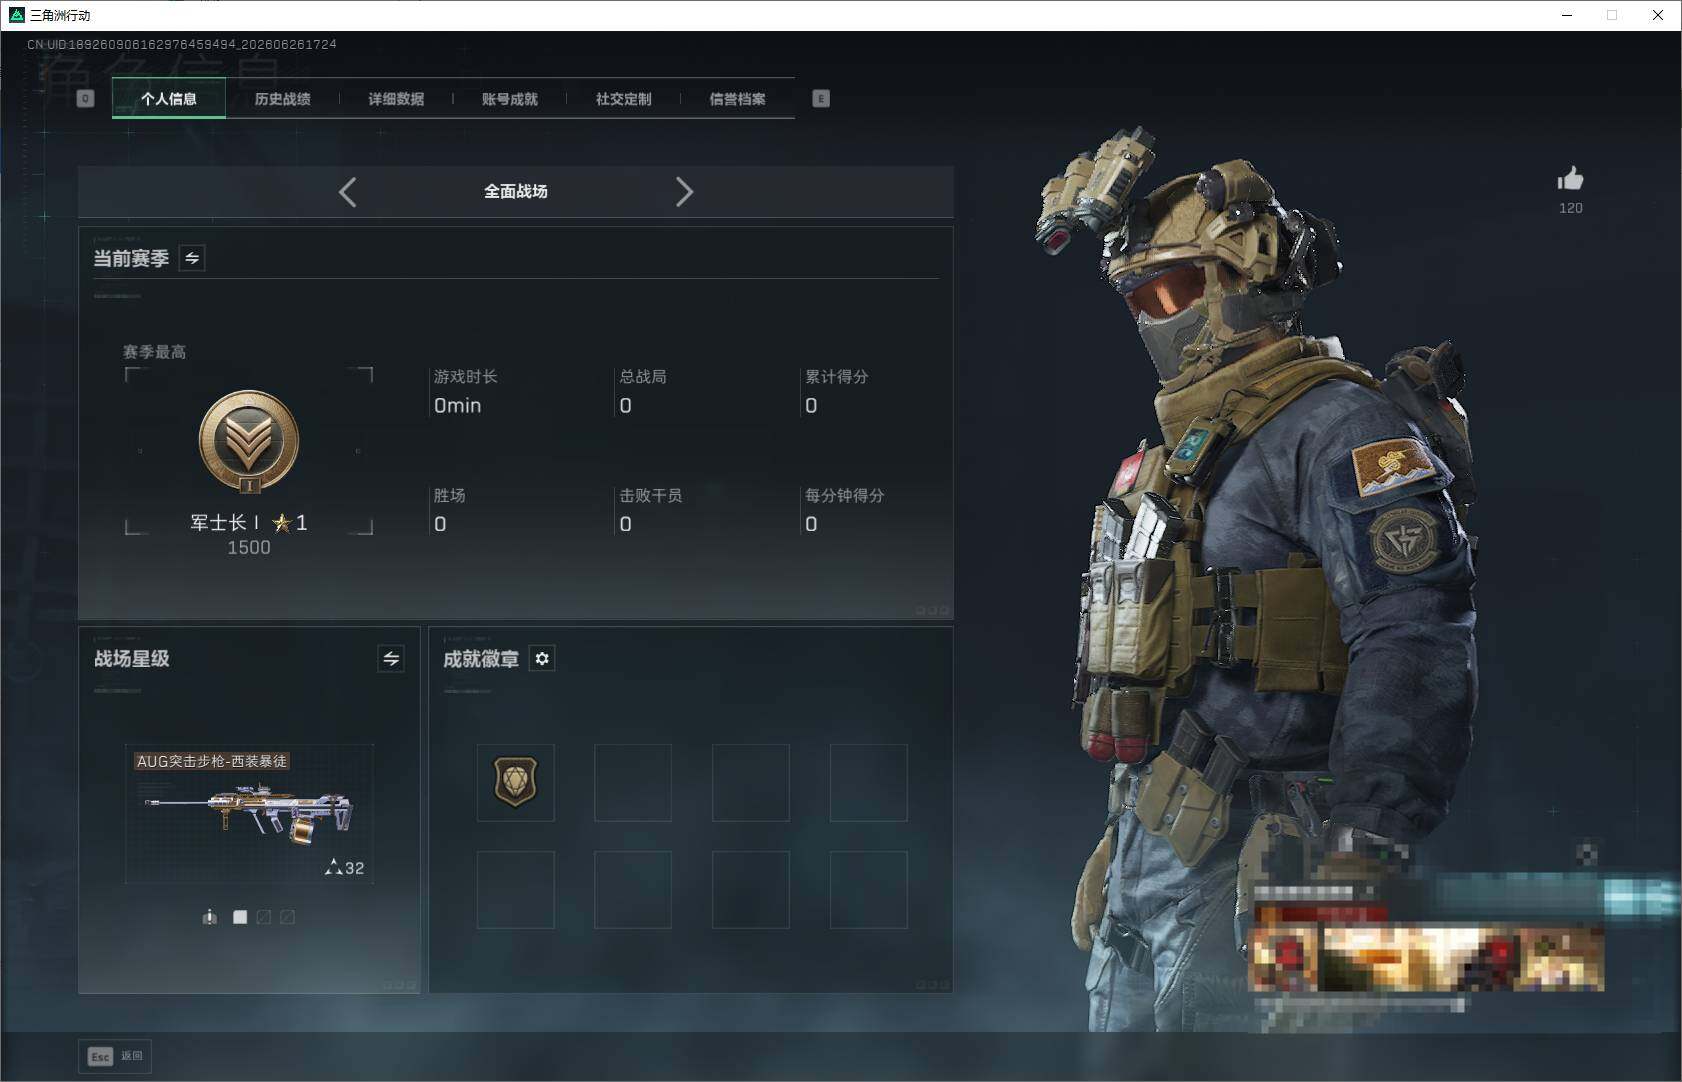1682x1082 pixels.
Task: Go to the 账号成就 tab
Action: point(510,98)
